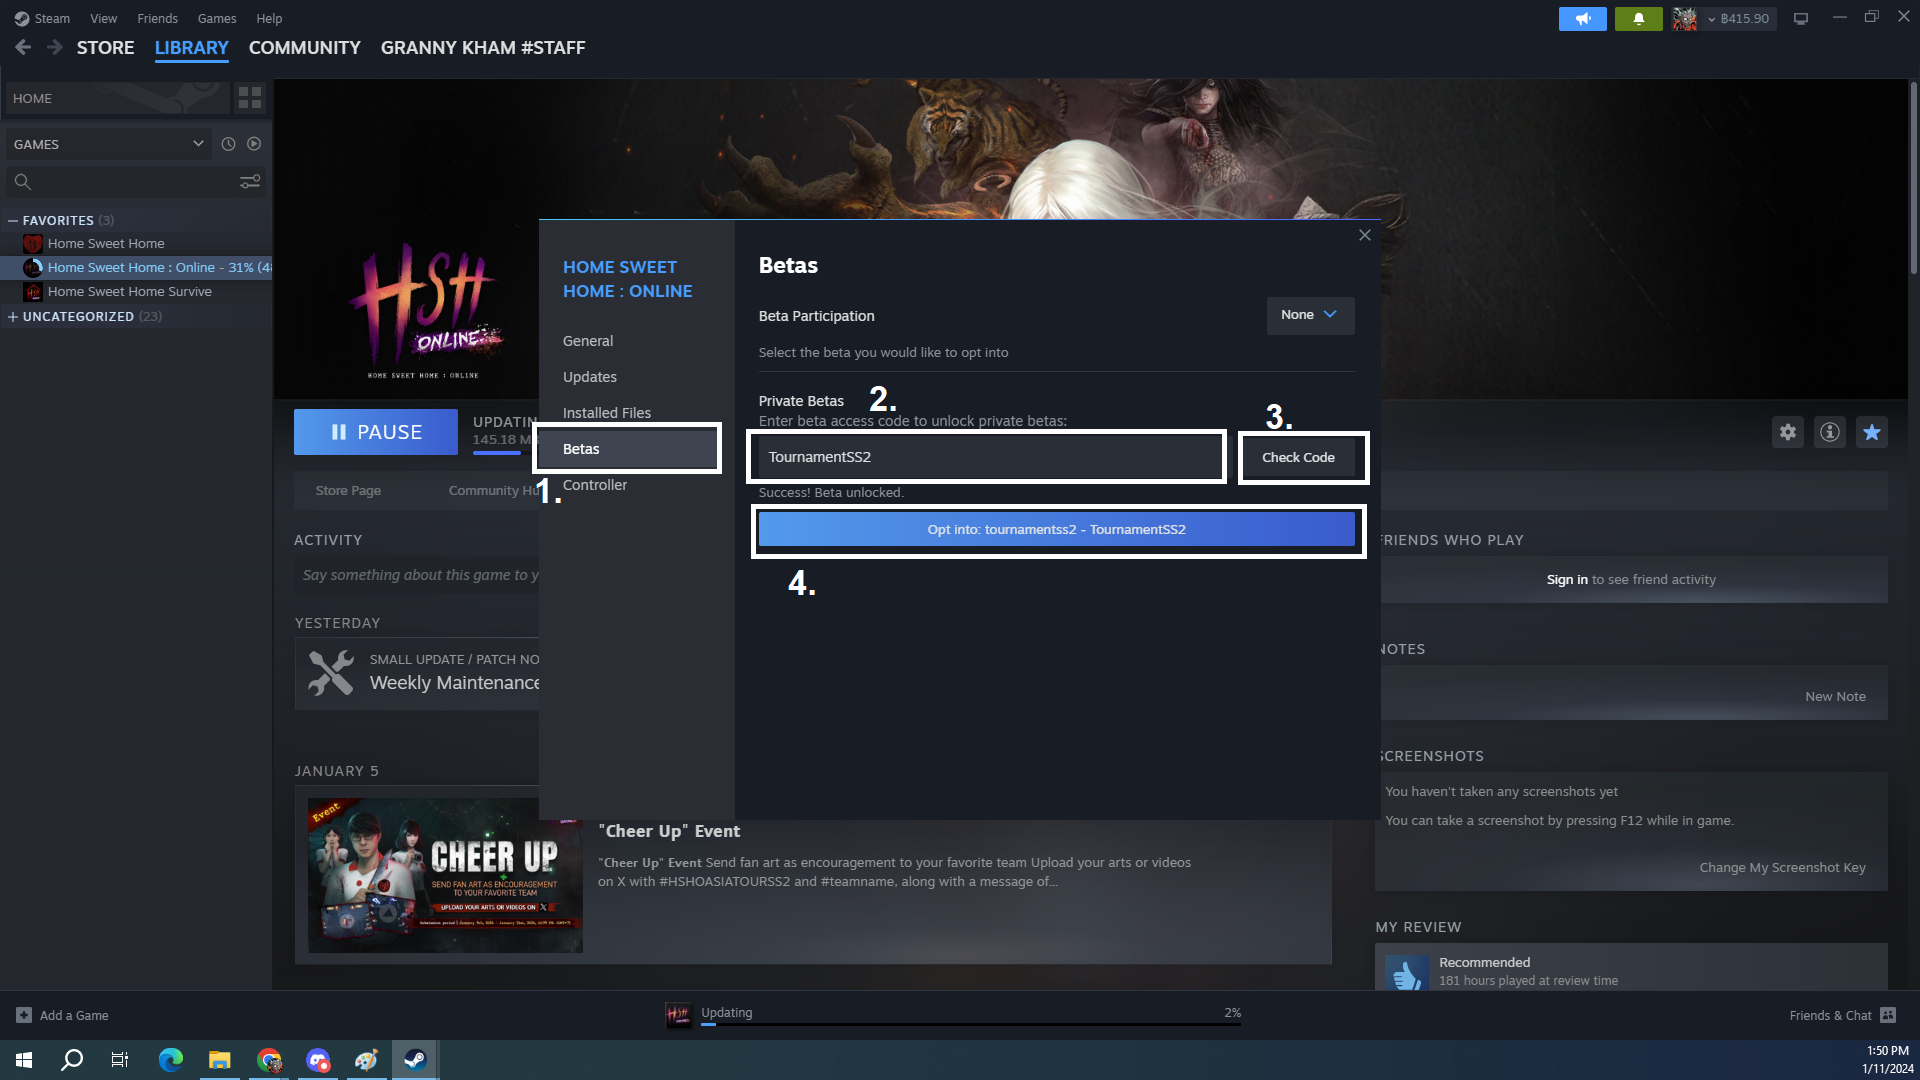Viewport: 1920px width, 1080px height.
Task: Open game info icon
Action: (1829, 432)
